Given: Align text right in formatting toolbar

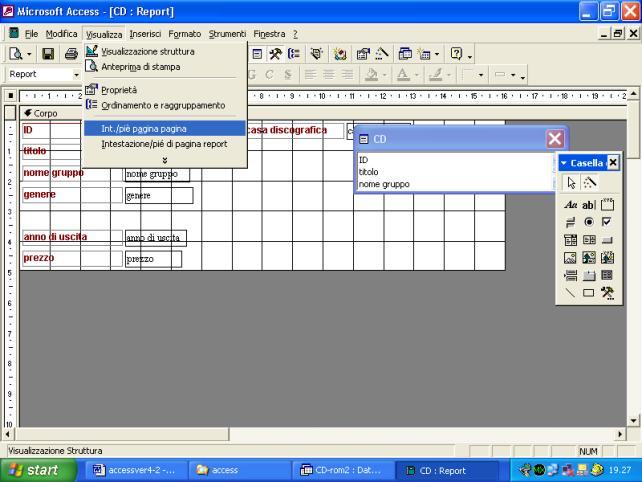Looking at the screenshot, I should coord(347,75).
